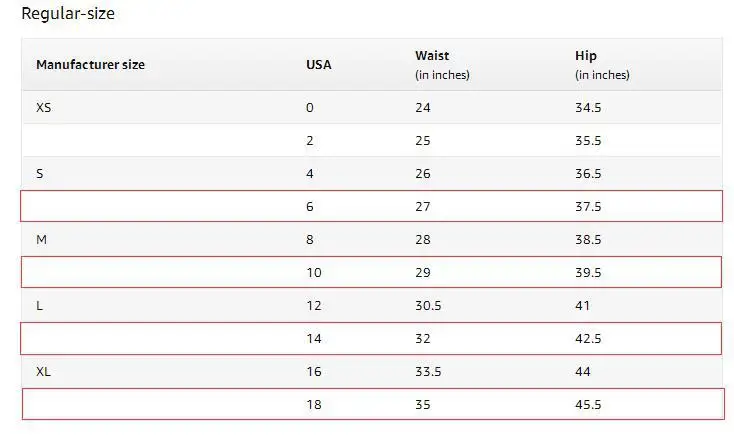Click the highlighted USA size 10 cell
The height and width of the screenshot is (435, 734).
click(314, 273)
